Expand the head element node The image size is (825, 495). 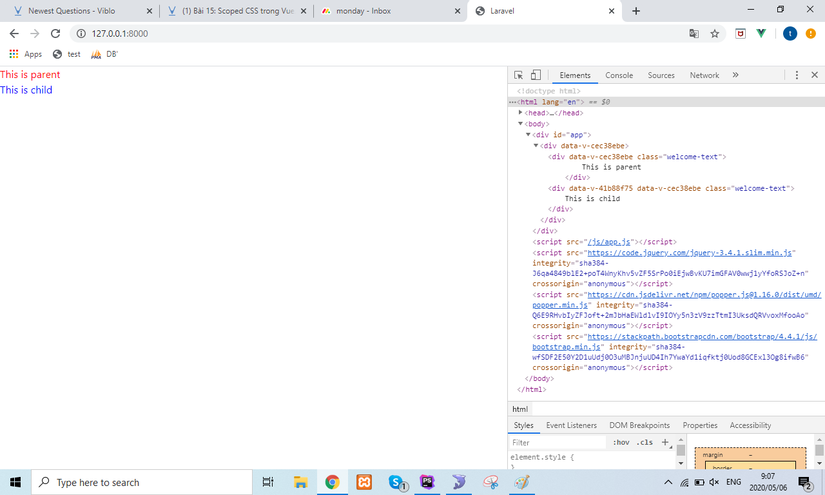point(521,113)
